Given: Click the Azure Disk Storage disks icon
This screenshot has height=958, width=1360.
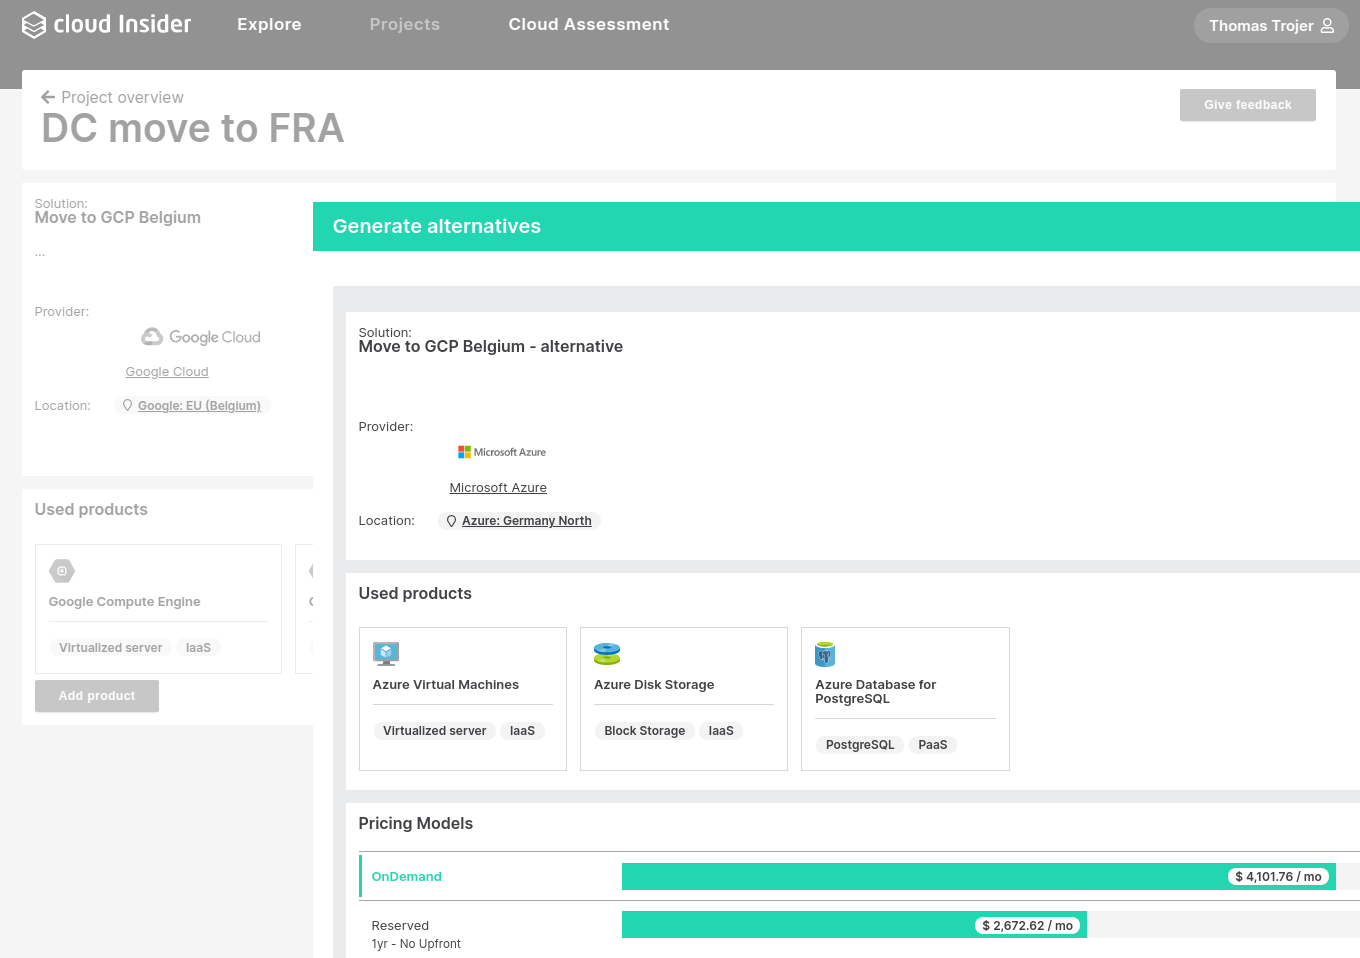Looking at the screenshot, I should click(607, 654).
